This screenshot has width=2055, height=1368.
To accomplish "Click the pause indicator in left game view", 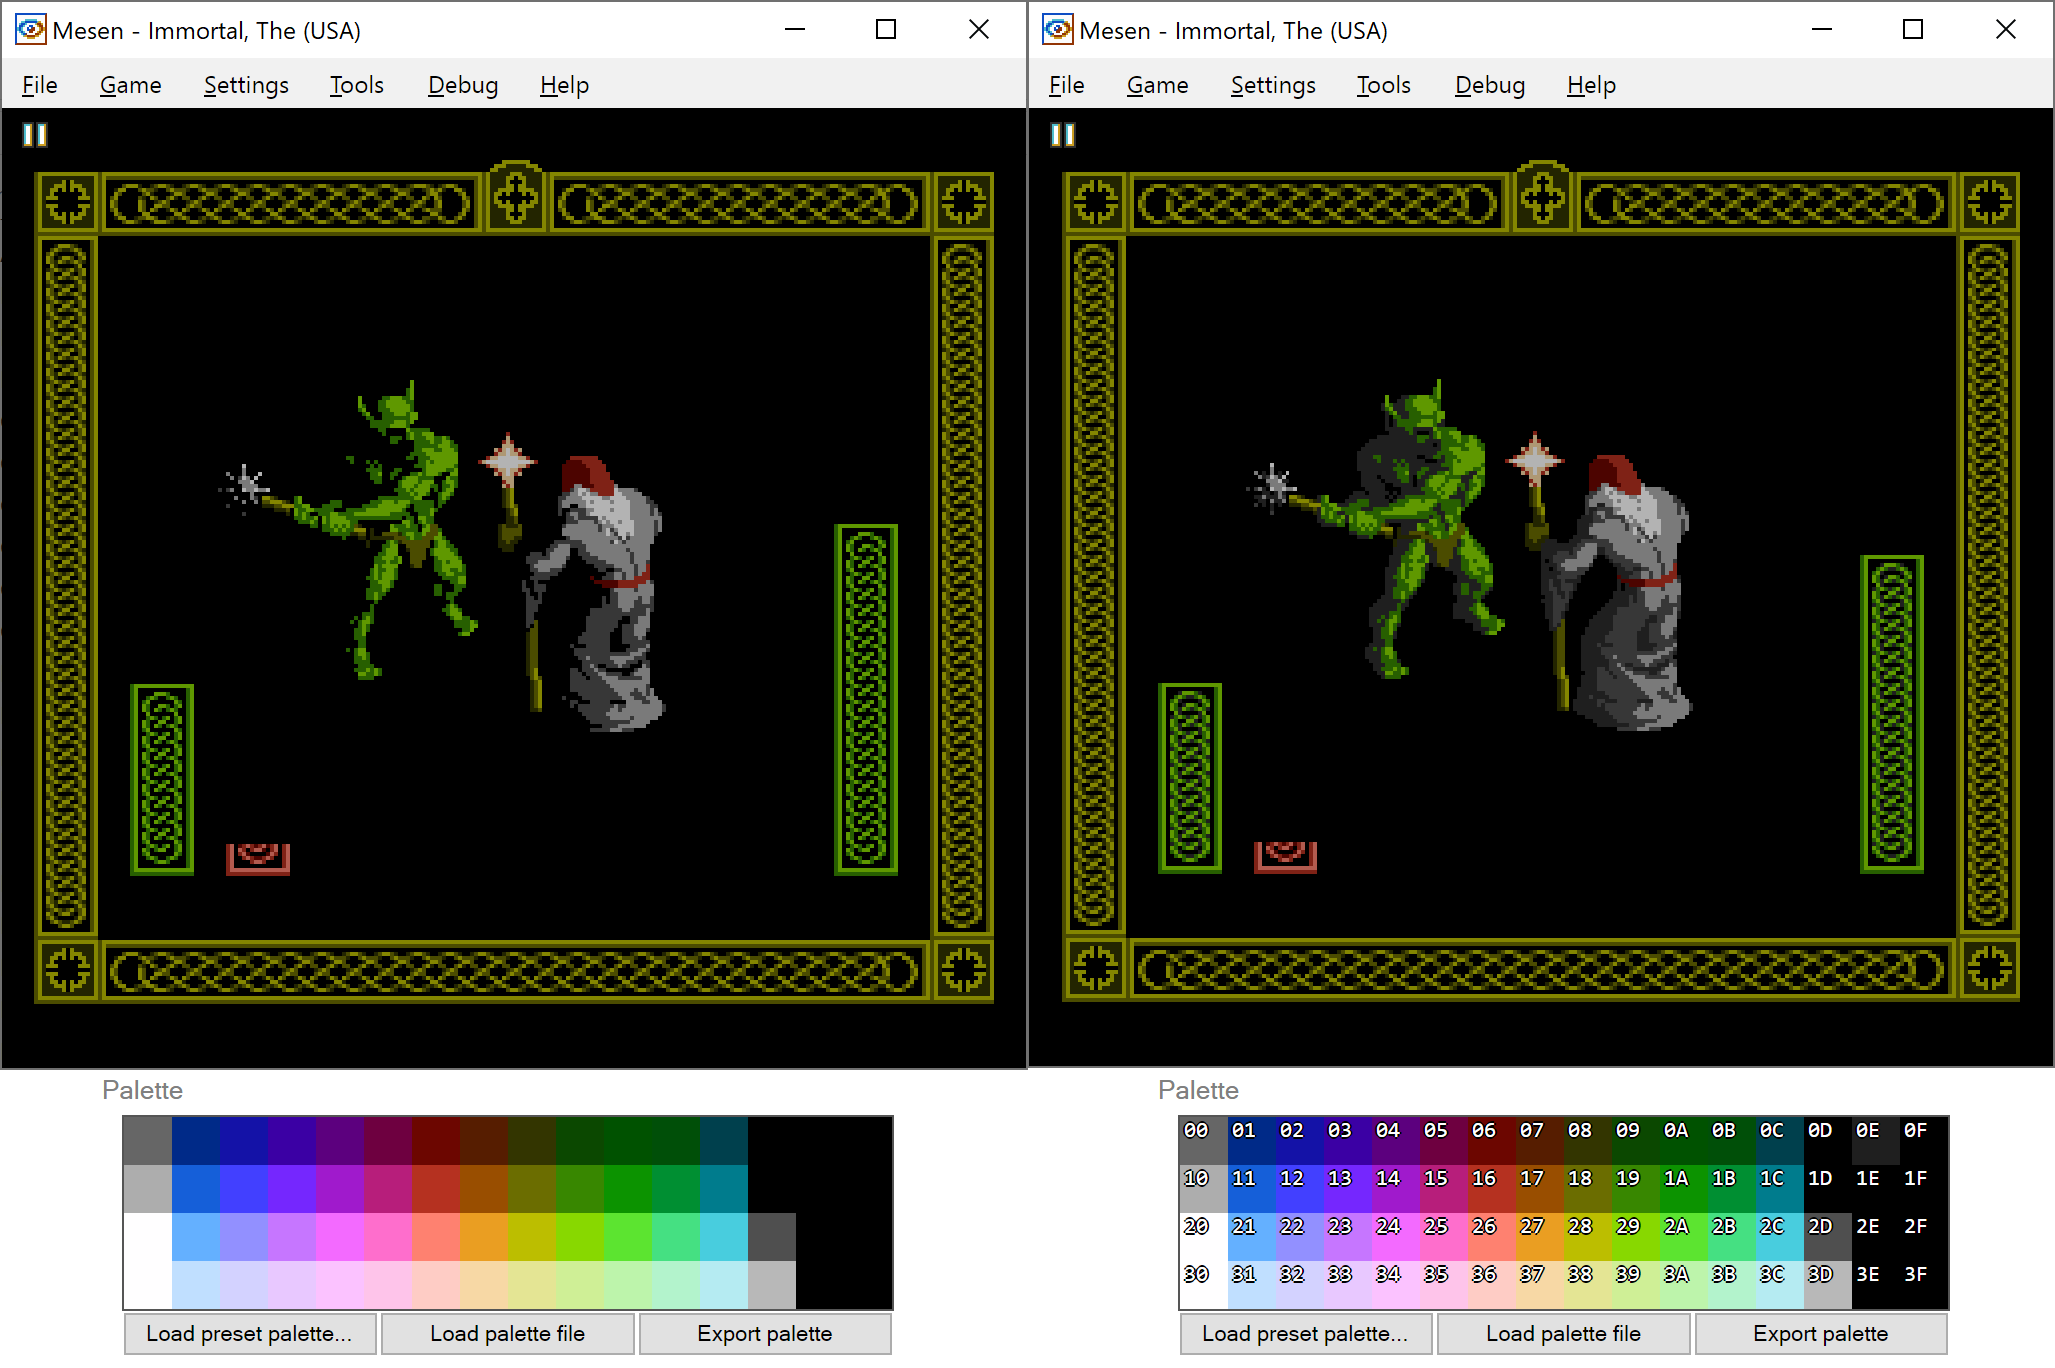I will [35, 135].
